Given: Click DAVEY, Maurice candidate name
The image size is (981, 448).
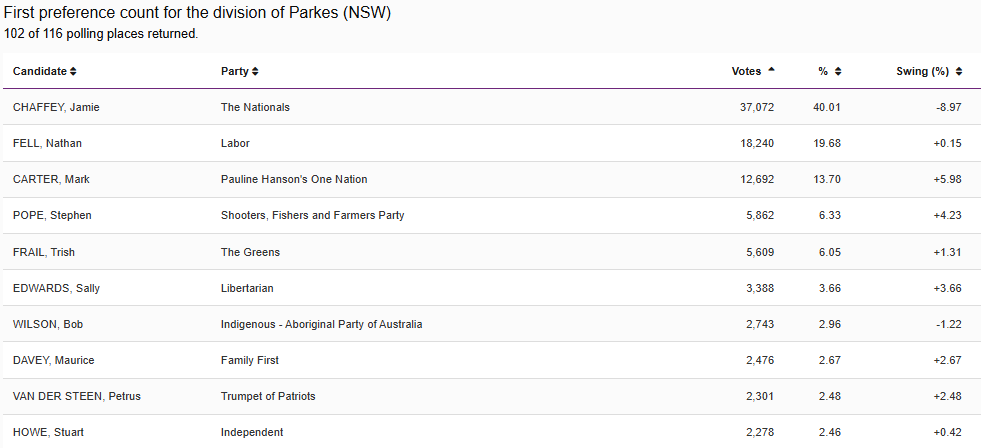Looking at the screenshot, I should [53, 360].
